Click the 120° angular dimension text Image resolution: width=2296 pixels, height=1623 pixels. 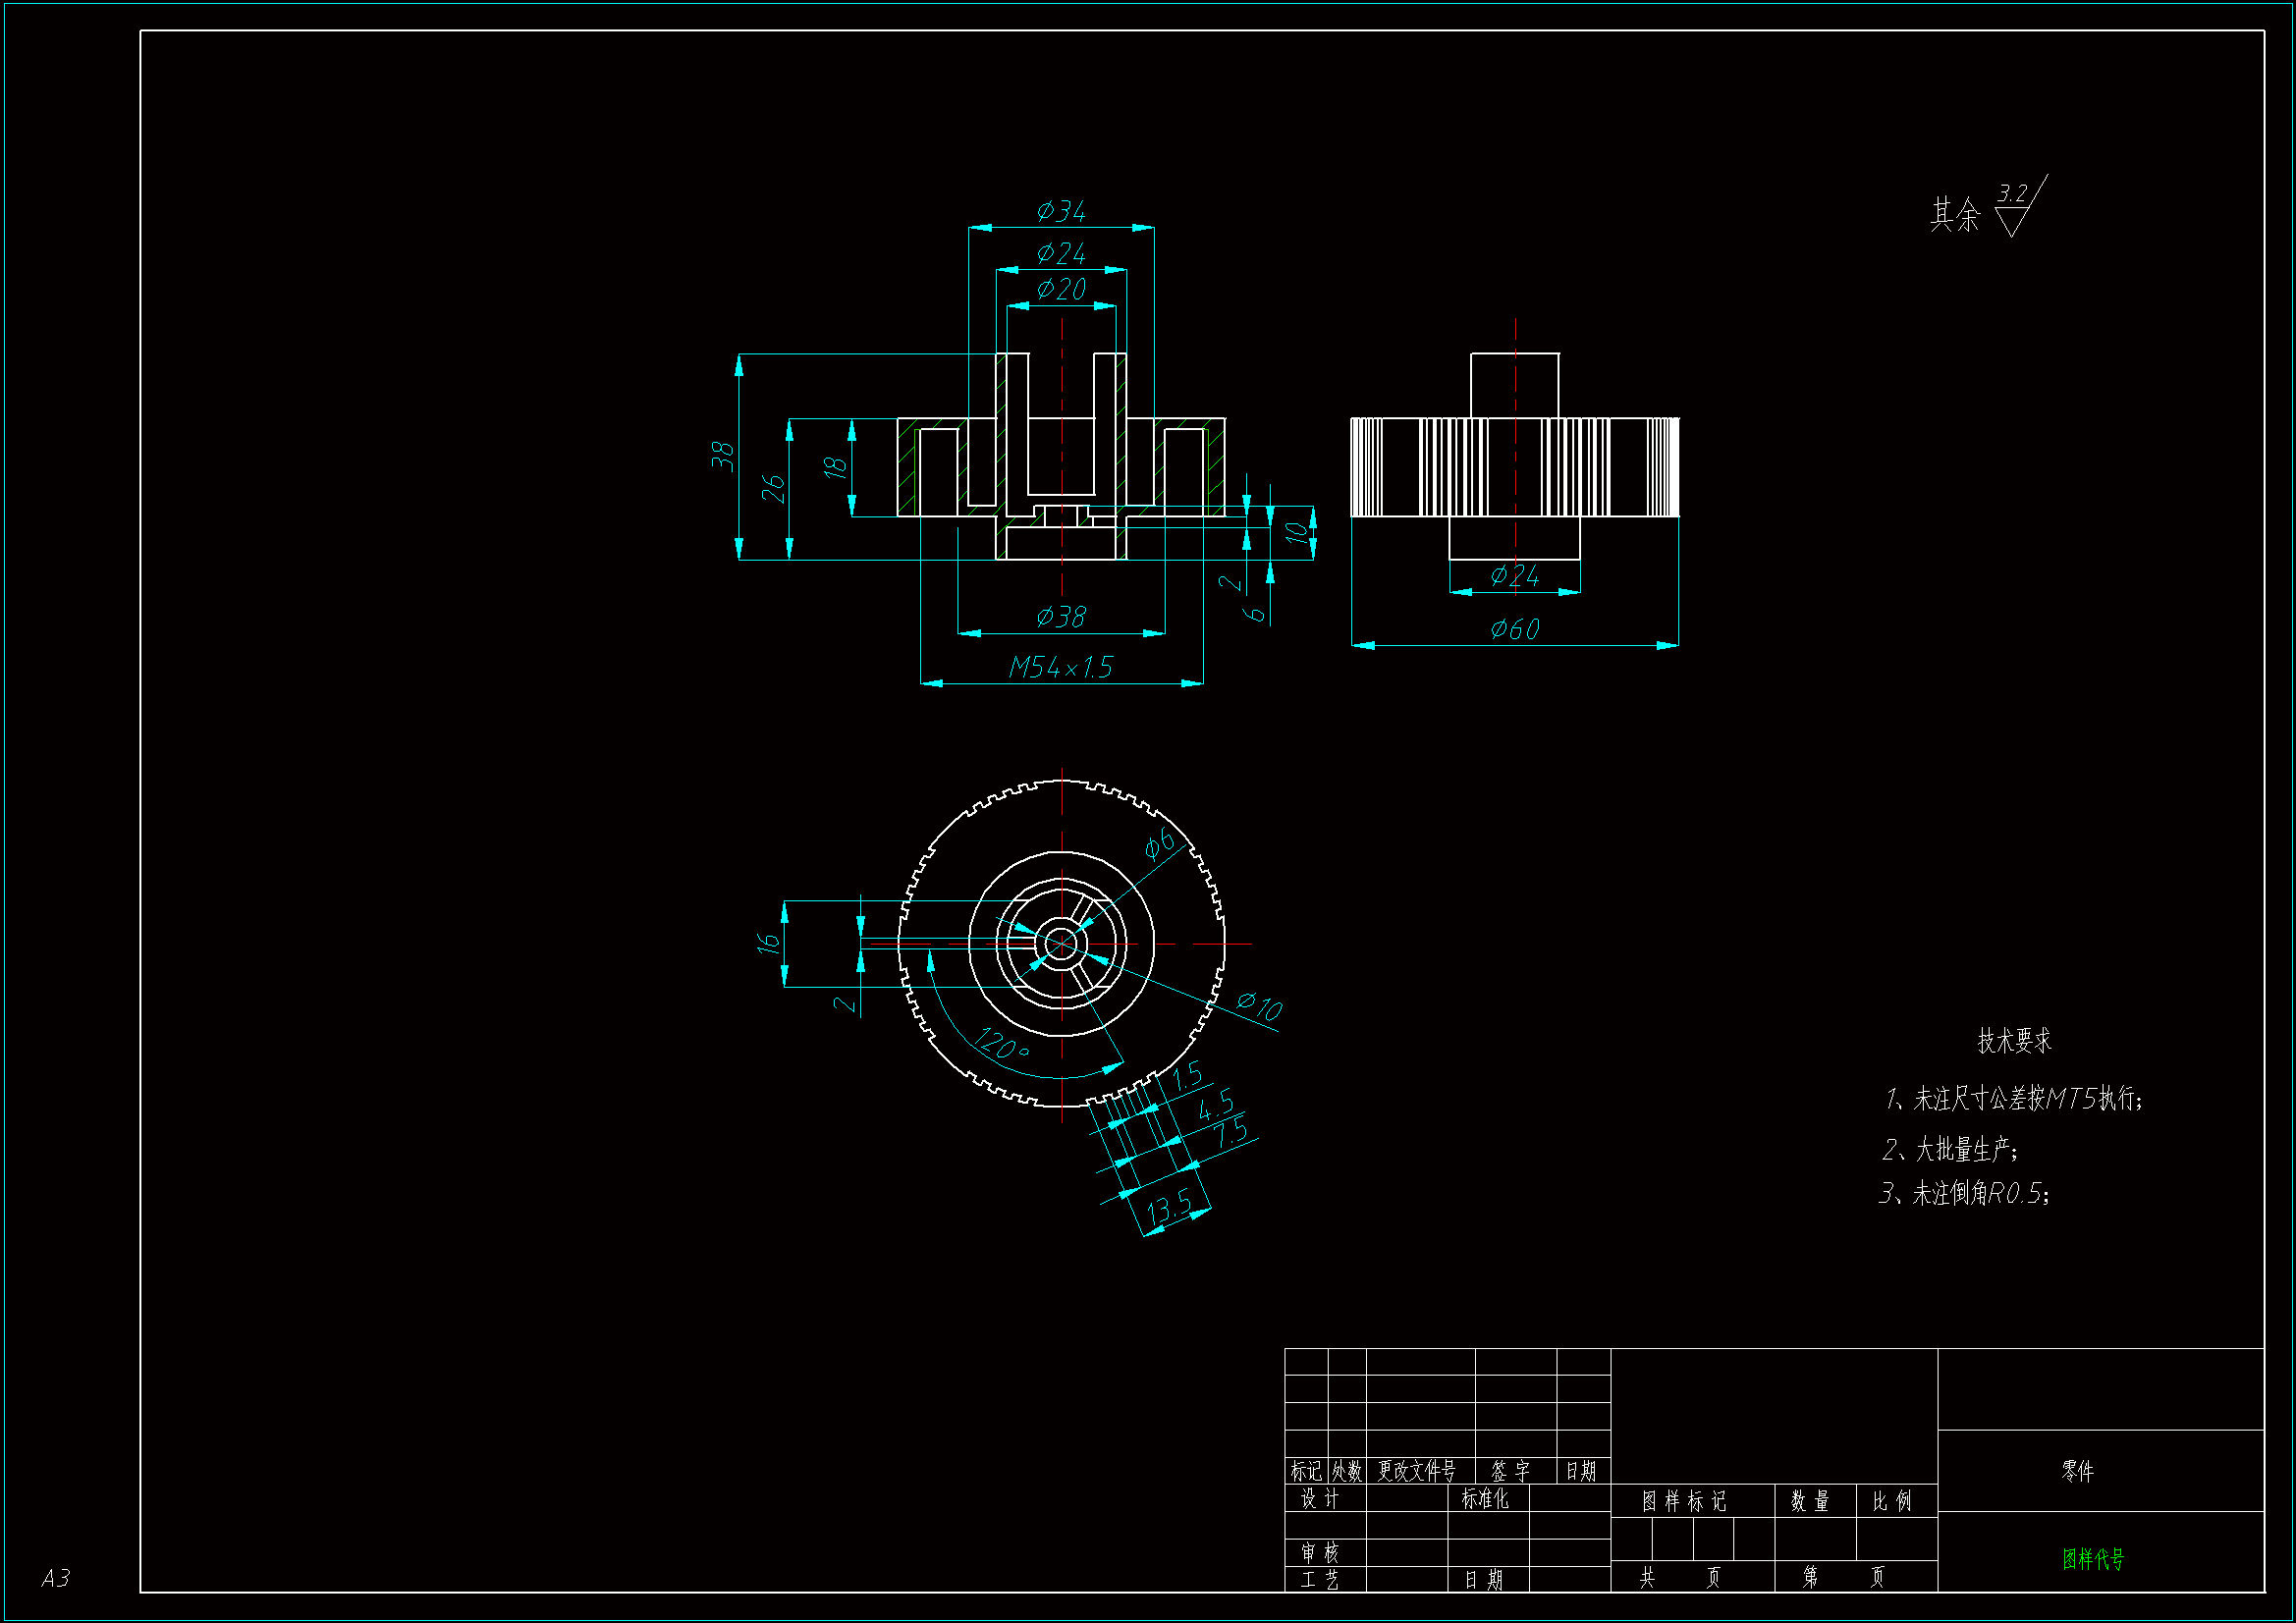coord(1000,1045)
